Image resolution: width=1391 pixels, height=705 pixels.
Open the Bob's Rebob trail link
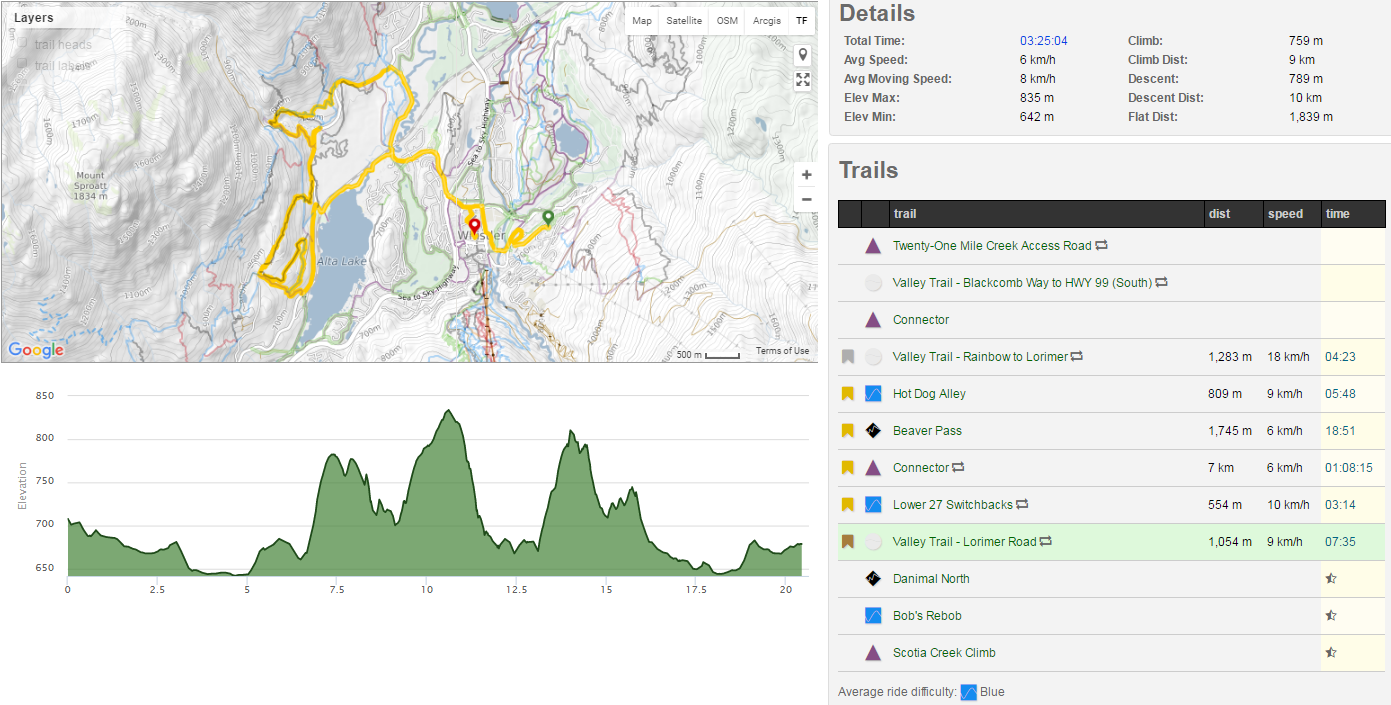(927, 616)
